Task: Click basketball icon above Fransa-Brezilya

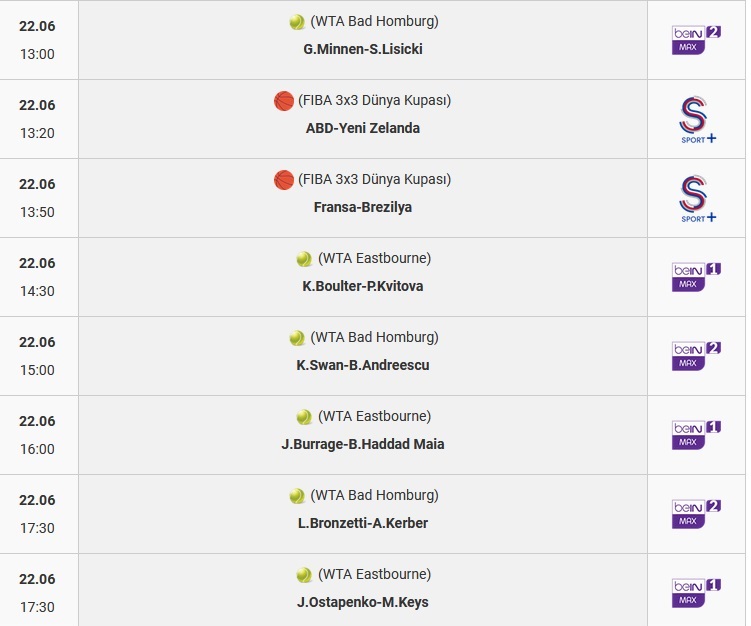Action: pyautogui.click(x=284, y=180)
